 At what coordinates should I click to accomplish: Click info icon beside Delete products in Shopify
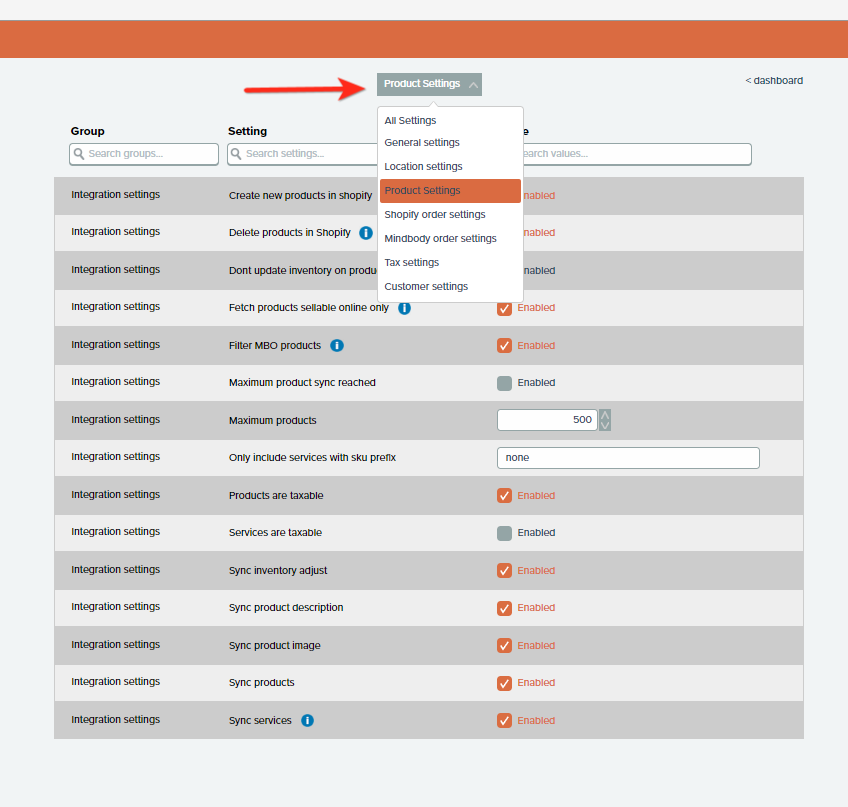point(365,233)
